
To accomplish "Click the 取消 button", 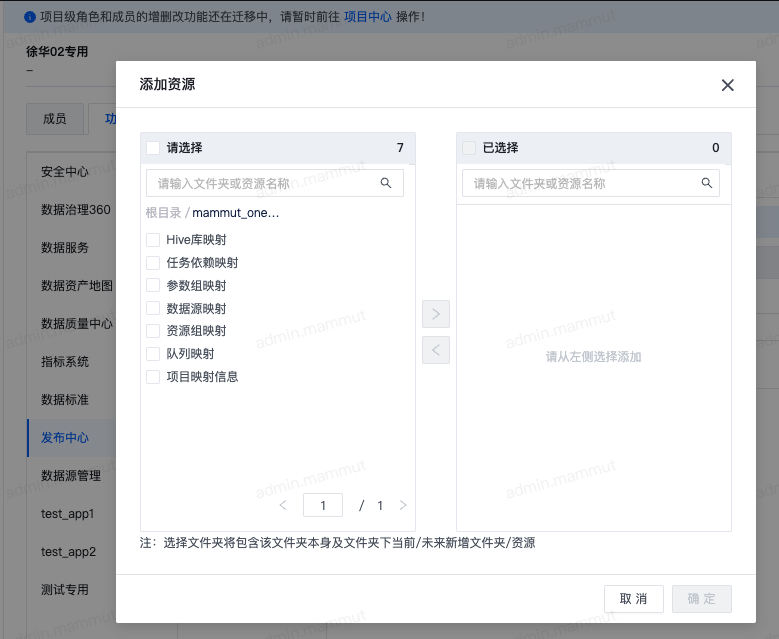I will pyautogui.click(x=633, y=599).
